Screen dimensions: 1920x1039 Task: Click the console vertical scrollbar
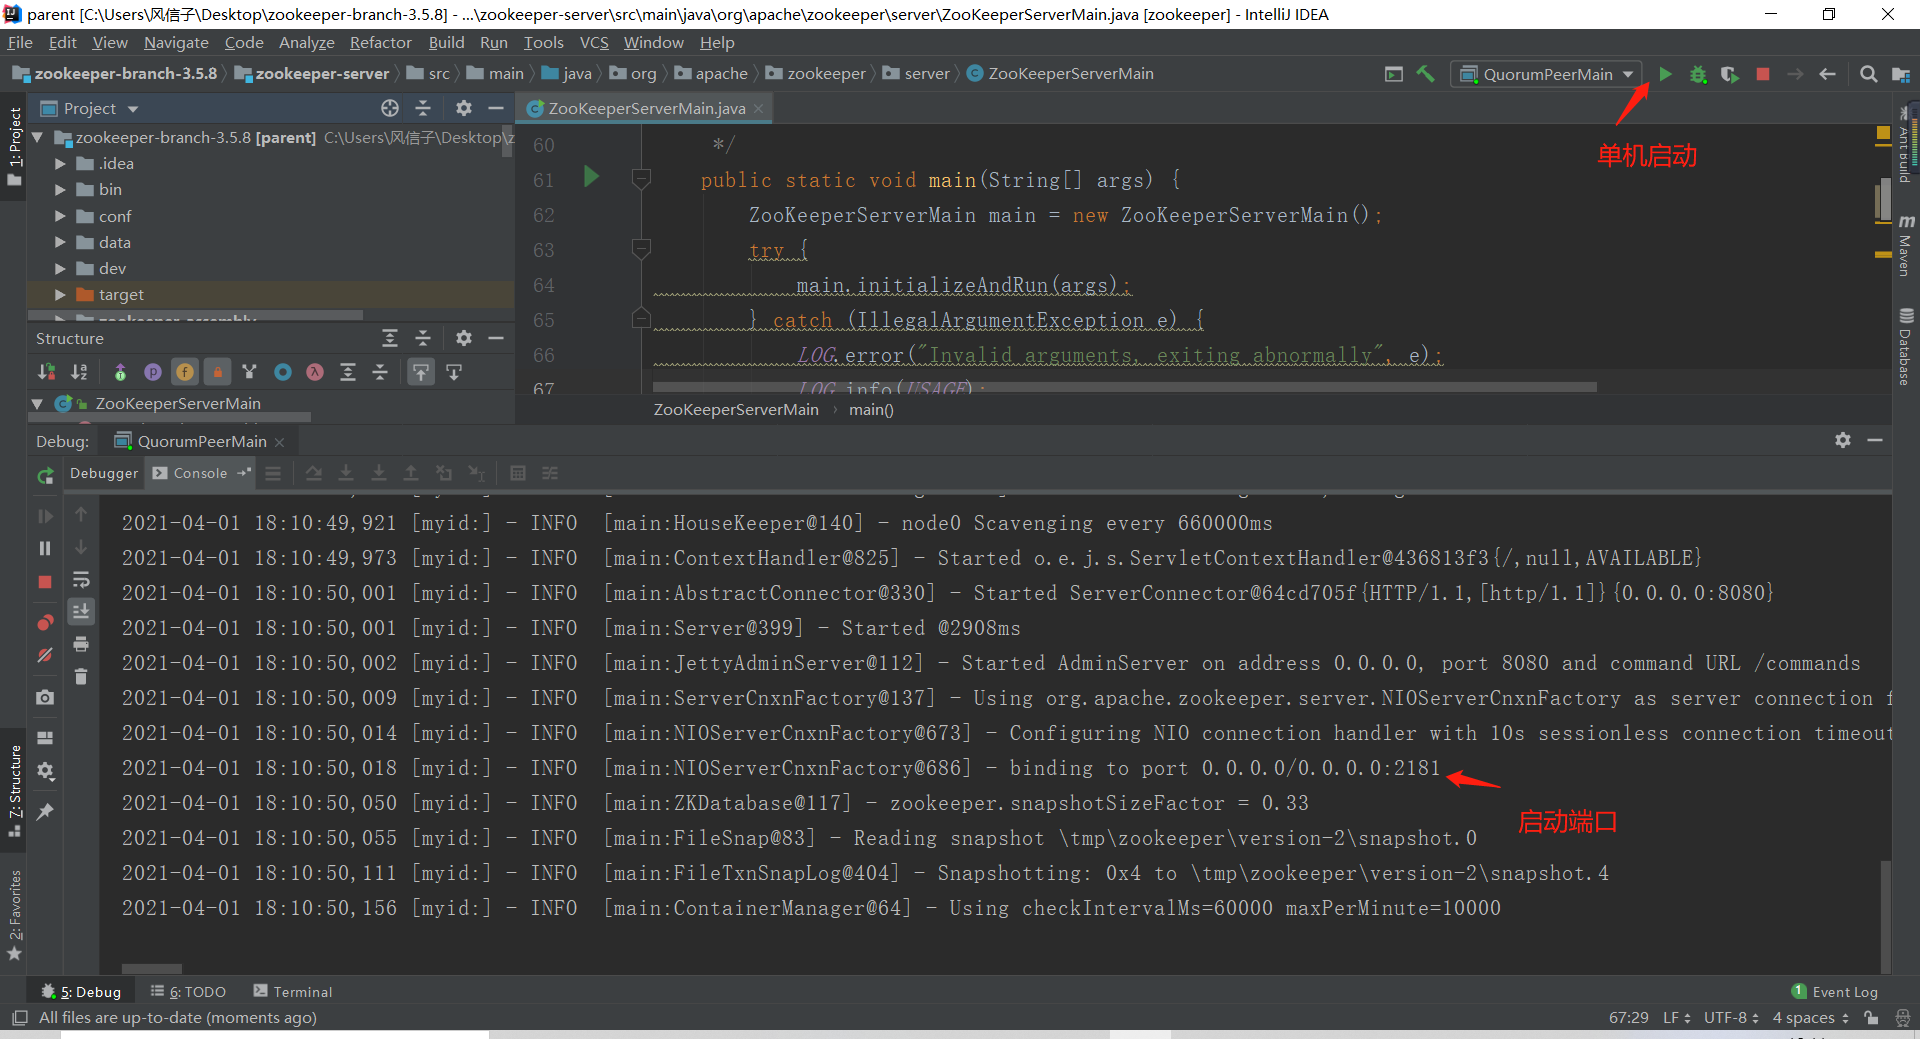(x=1886, y=915)
